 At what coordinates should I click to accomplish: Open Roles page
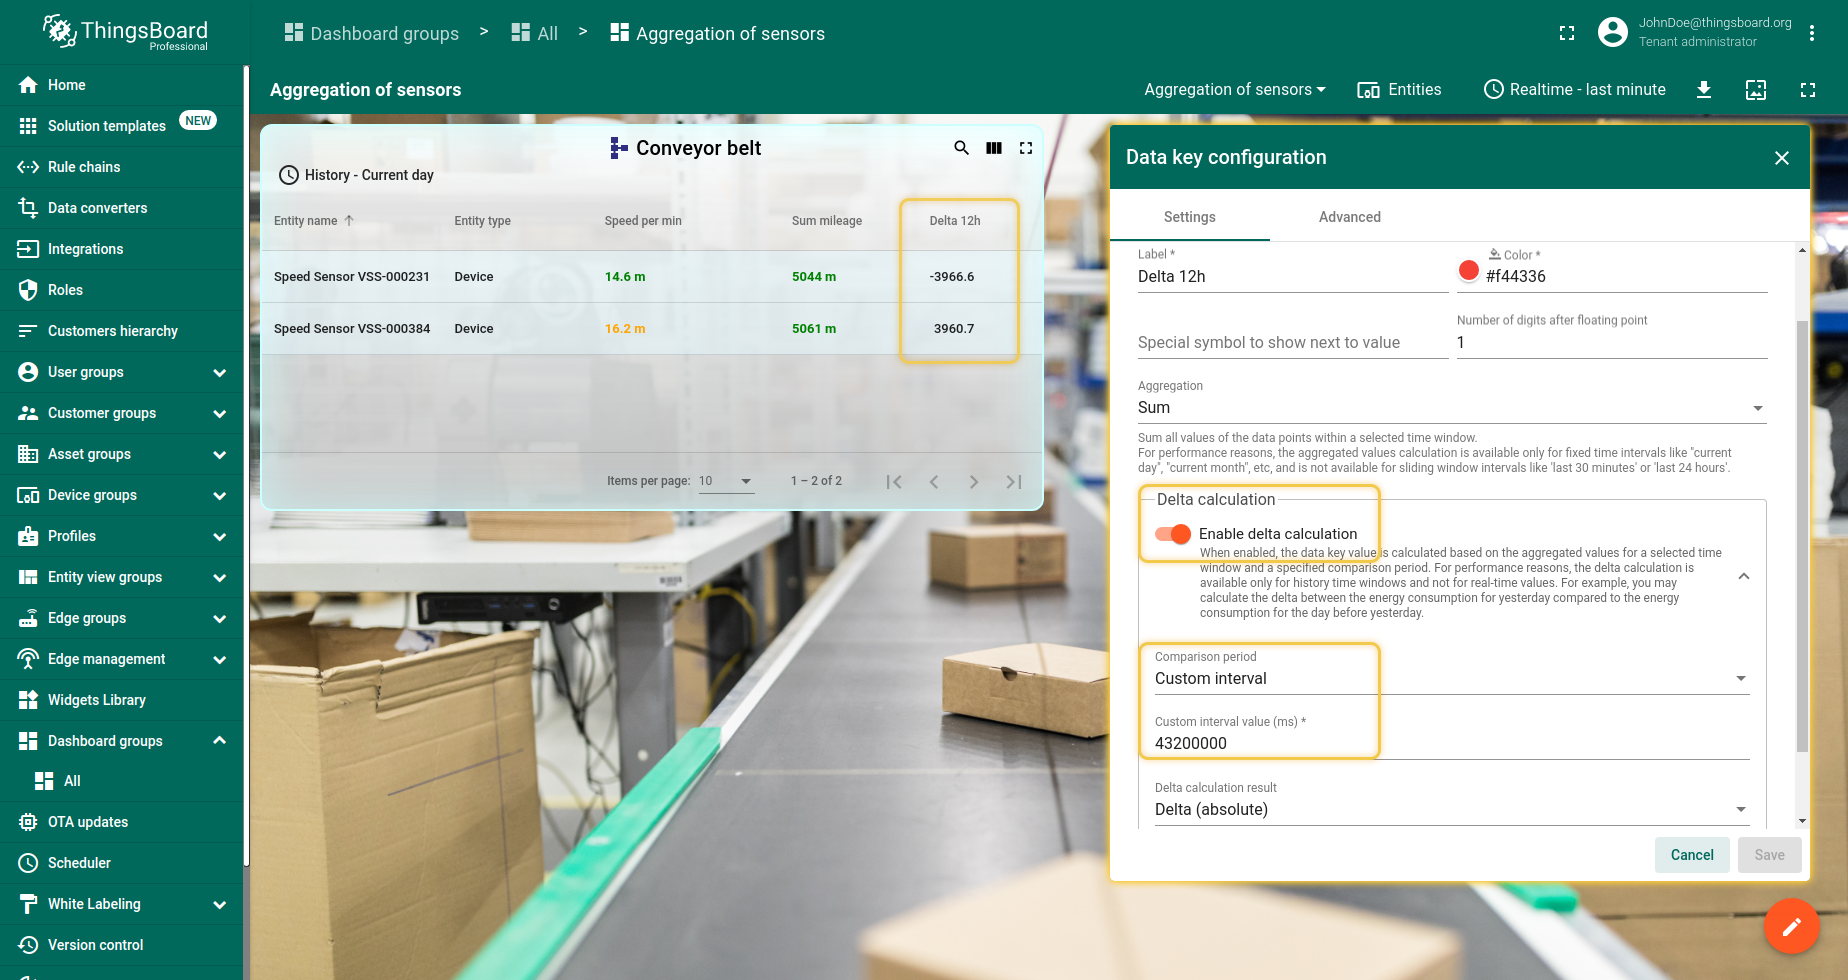click(121, 290)
